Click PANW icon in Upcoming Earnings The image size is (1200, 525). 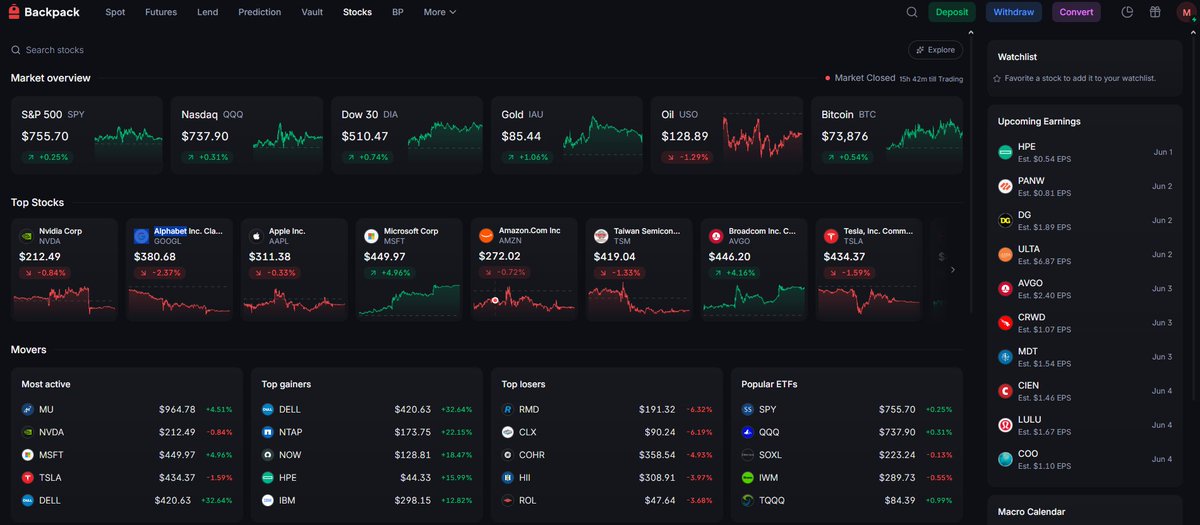pyautogui.click(x=1005, y=186)
